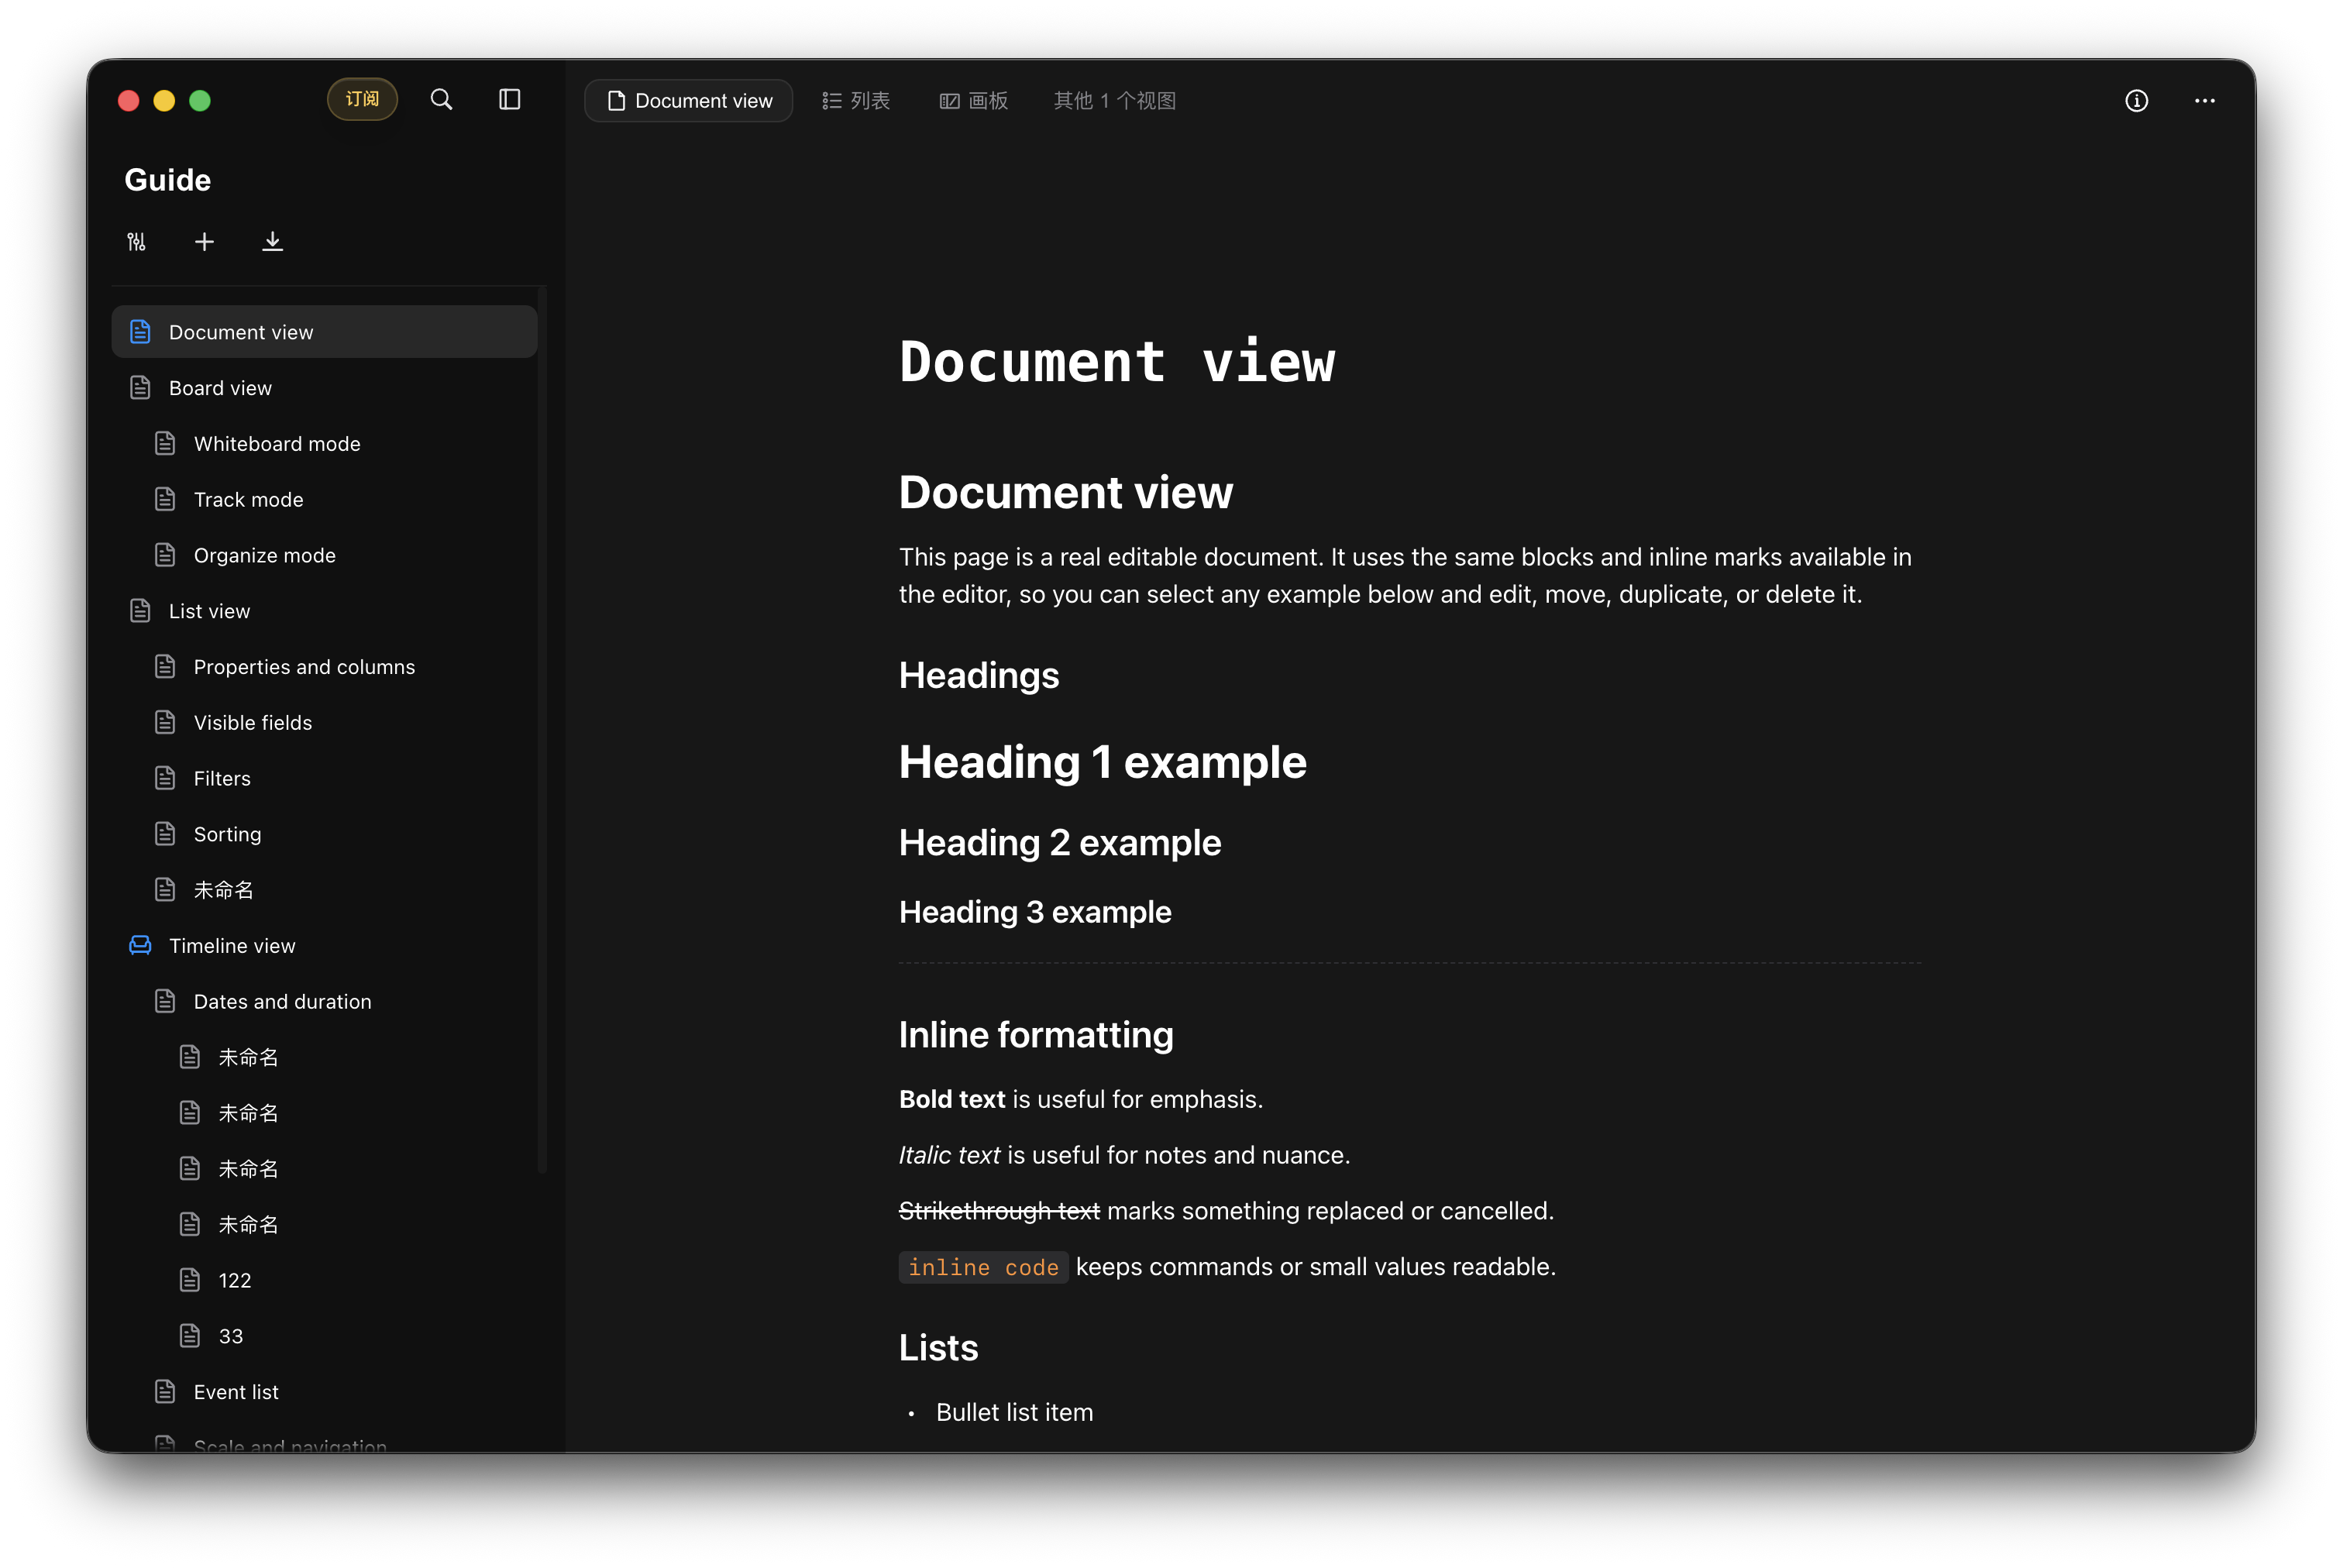Click the Whiteboard mode page icon

tap(165, 443)
